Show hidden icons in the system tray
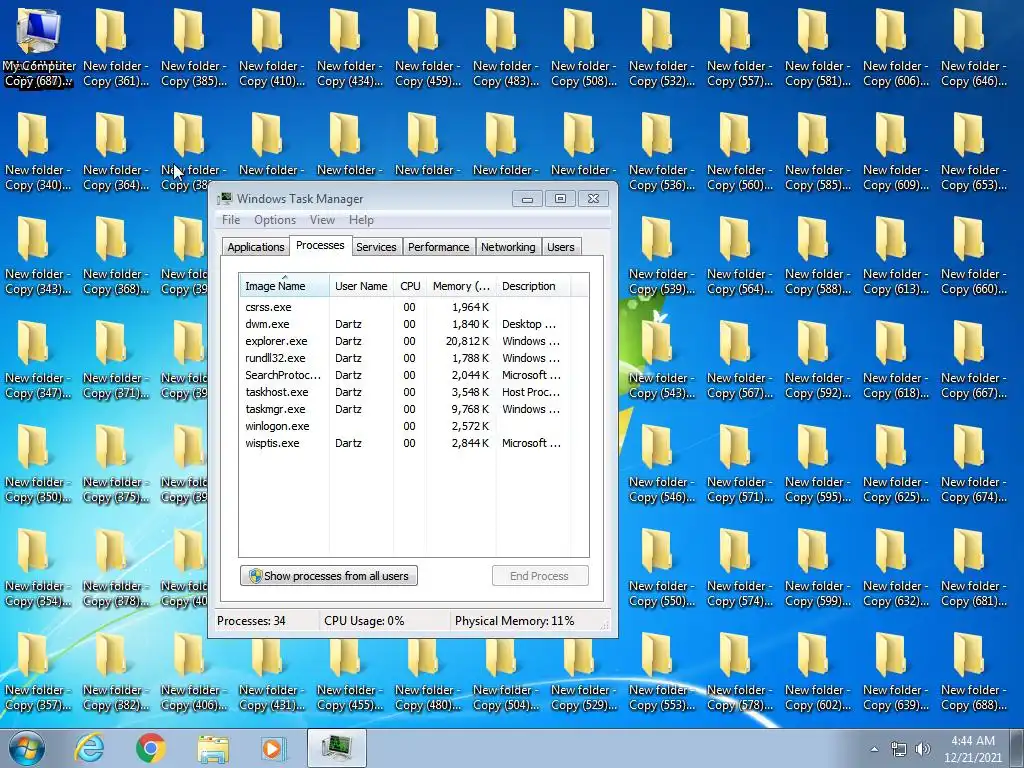 point(874,749)
